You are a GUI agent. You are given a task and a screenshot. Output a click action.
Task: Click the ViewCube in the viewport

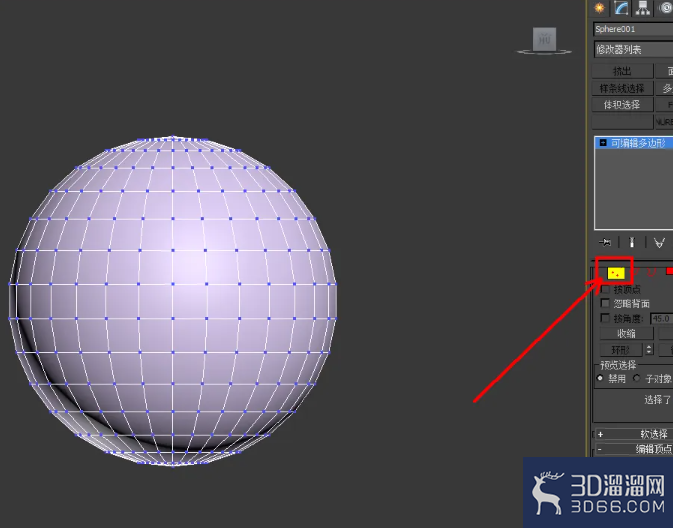point(544,41)
